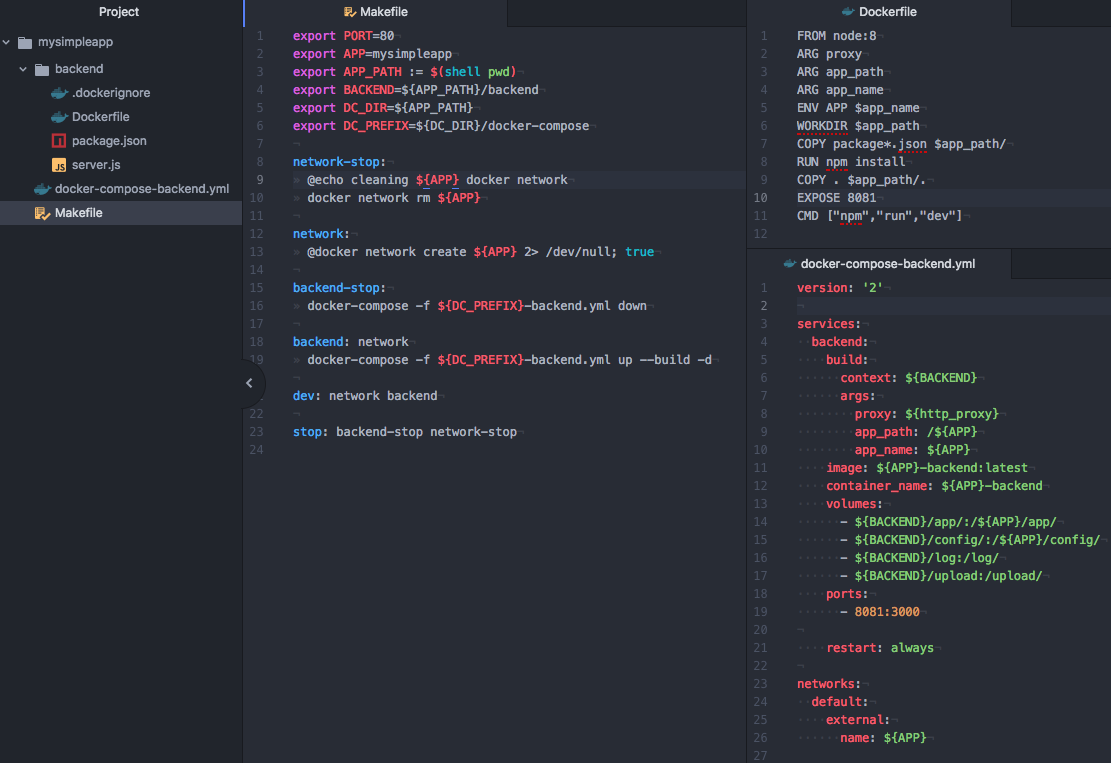Click 'proxy: ${http_proxy}' line
Image resolution: width=1111 pixels, height=763 pixels.
click(927, 414)
